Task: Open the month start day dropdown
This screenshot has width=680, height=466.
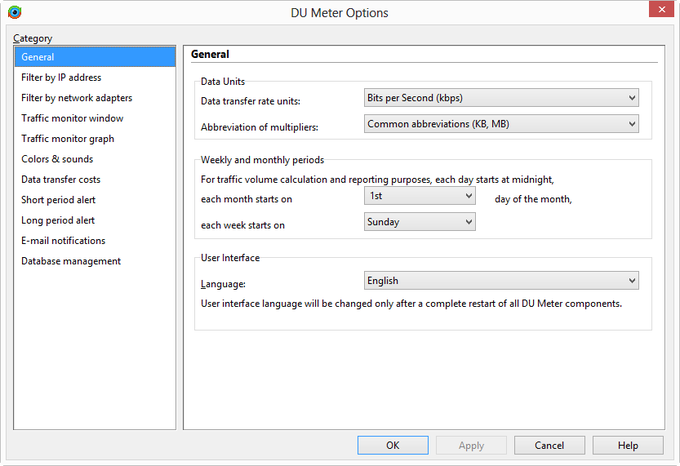Action: pos(419,197)
